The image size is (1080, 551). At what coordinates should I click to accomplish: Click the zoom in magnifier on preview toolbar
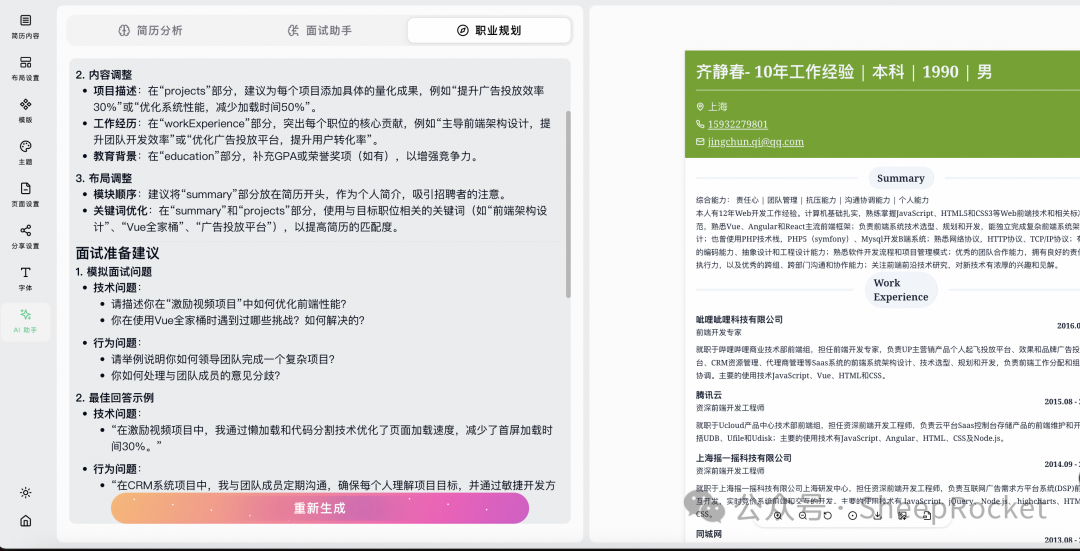pyautogui.click(x=778, y=515)
